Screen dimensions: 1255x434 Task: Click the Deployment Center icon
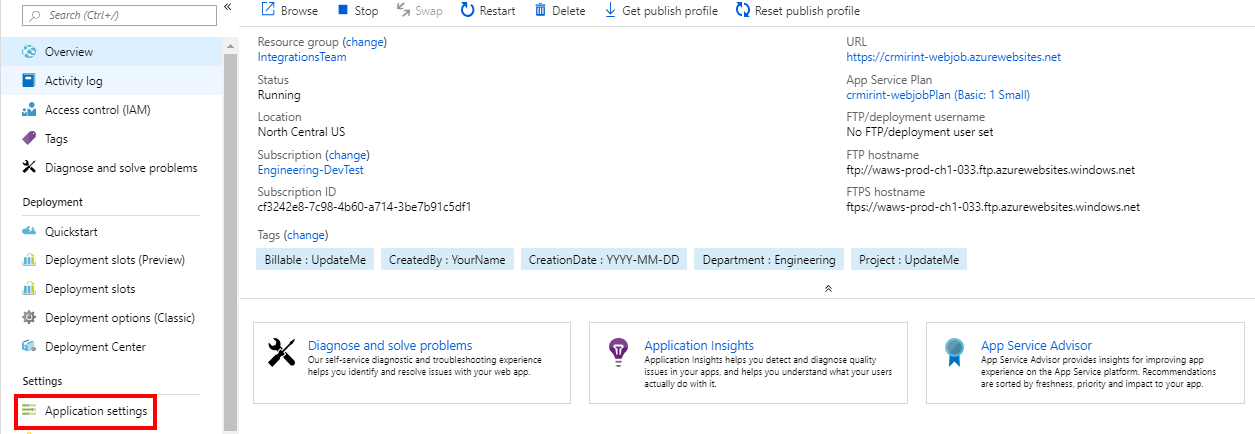click(28, 348)
